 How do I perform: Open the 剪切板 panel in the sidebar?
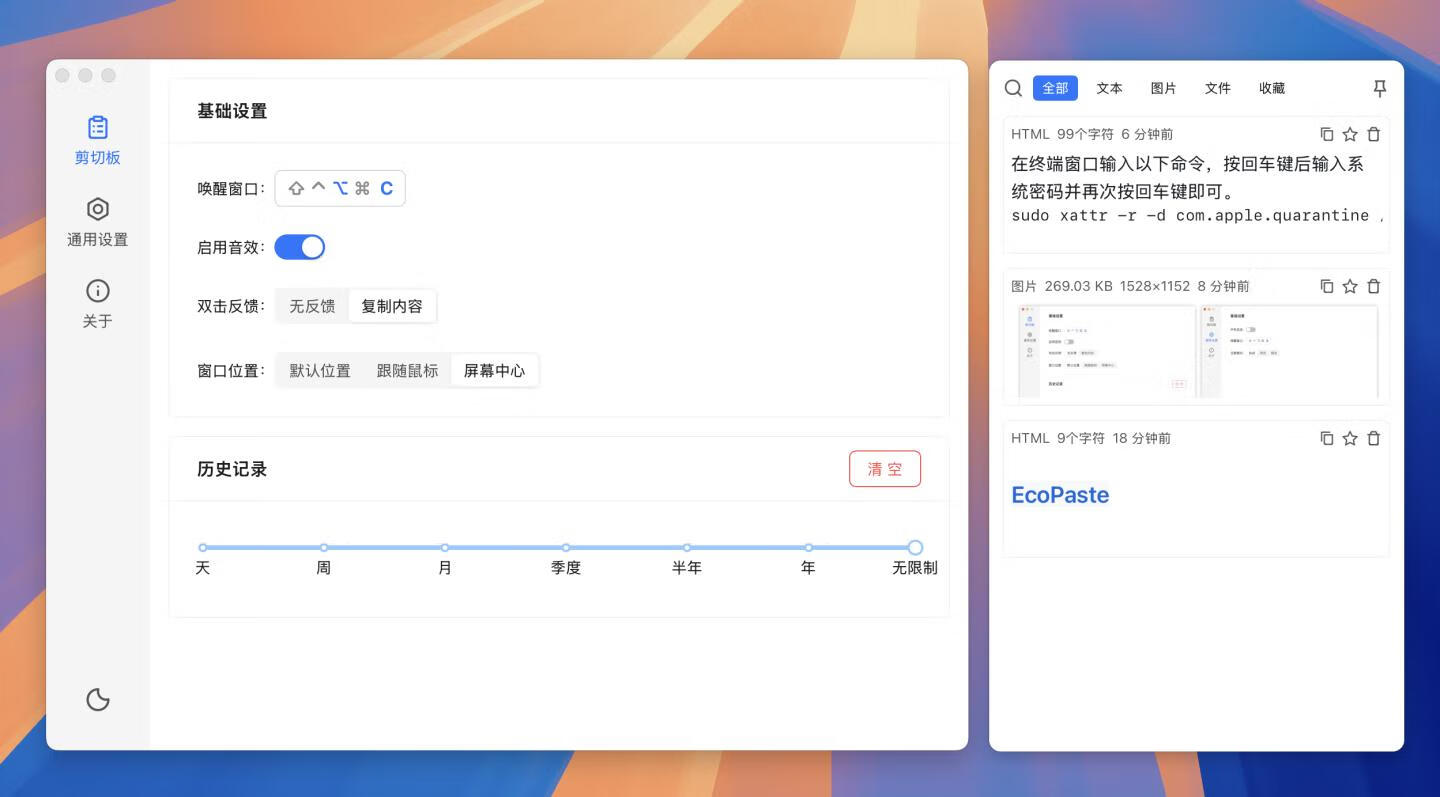tap(97, 138)
